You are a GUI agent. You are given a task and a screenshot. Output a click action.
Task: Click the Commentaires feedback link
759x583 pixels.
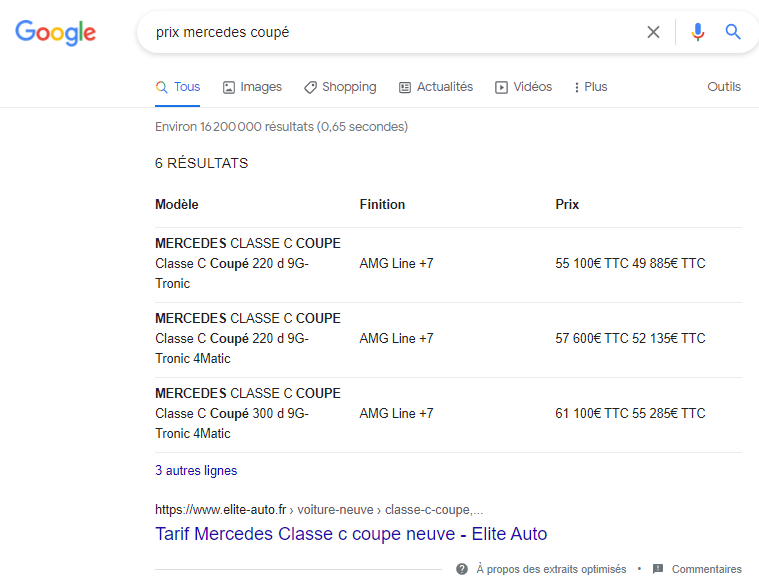pyautogui.click(x=707, y=569)
